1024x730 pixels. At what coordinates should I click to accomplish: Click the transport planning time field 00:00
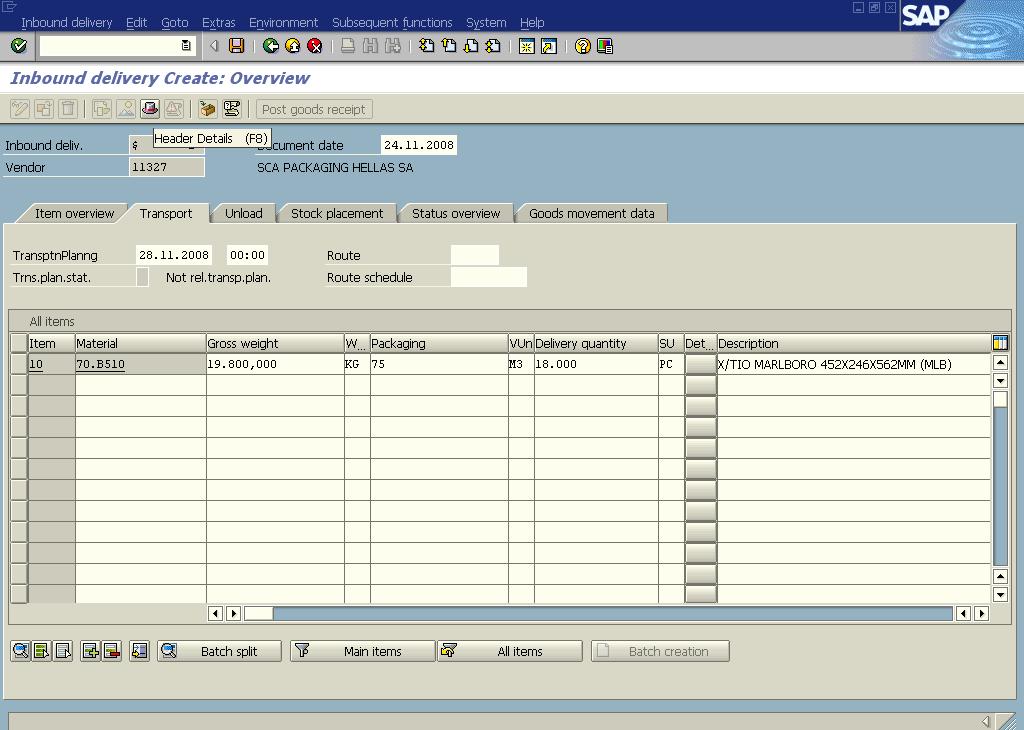(248, 255)
